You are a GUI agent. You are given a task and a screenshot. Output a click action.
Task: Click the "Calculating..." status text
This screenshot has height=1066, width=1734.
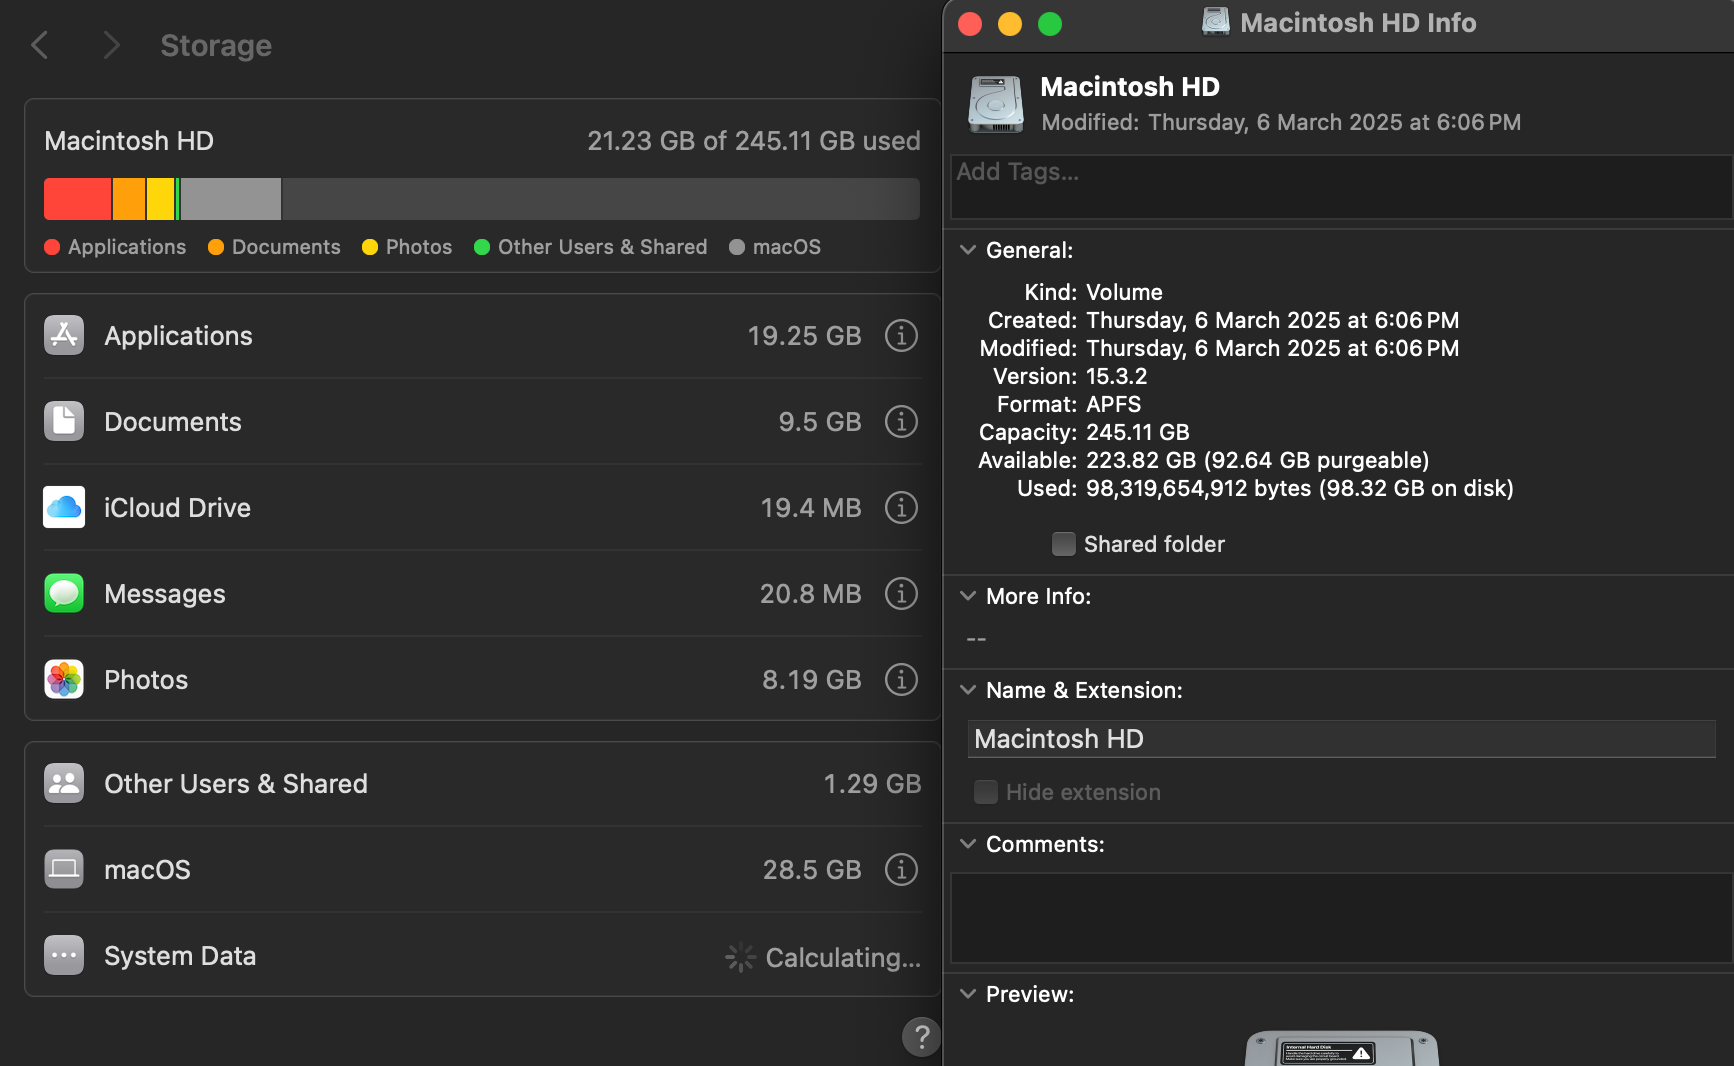(843, 958)
